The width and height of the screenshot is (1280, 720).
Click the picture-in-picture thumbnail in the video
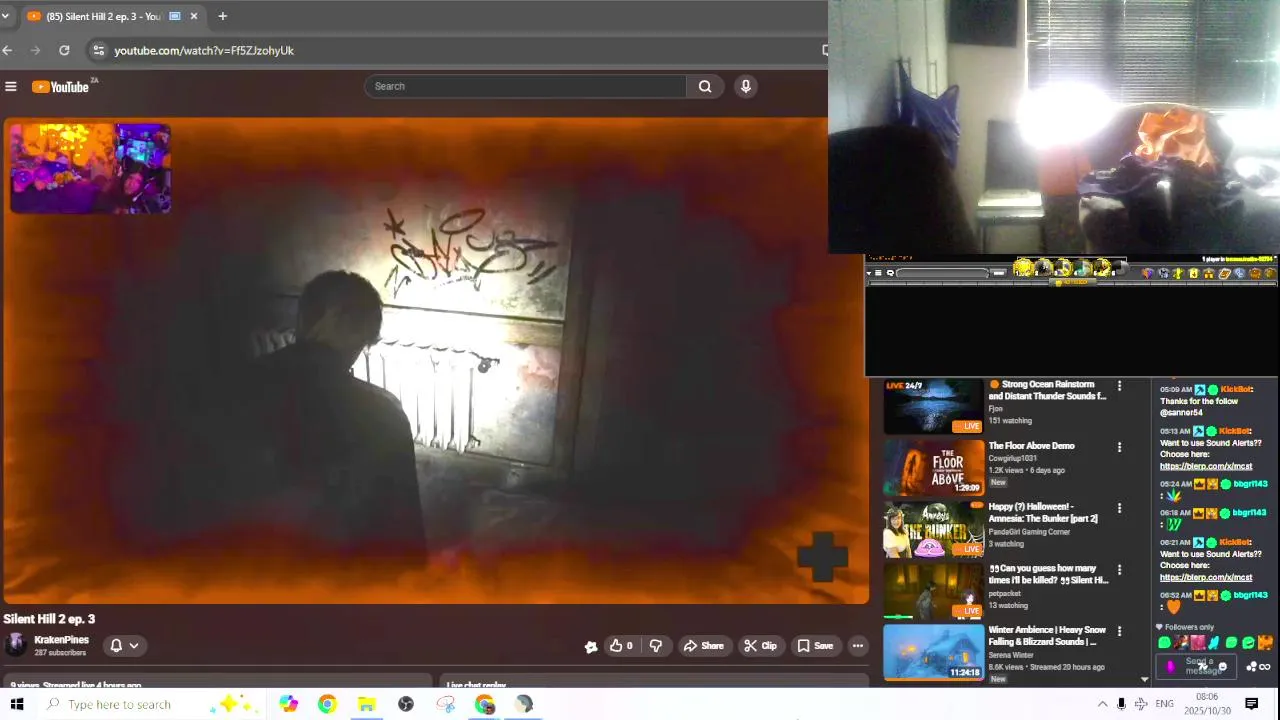pos(90,168)
